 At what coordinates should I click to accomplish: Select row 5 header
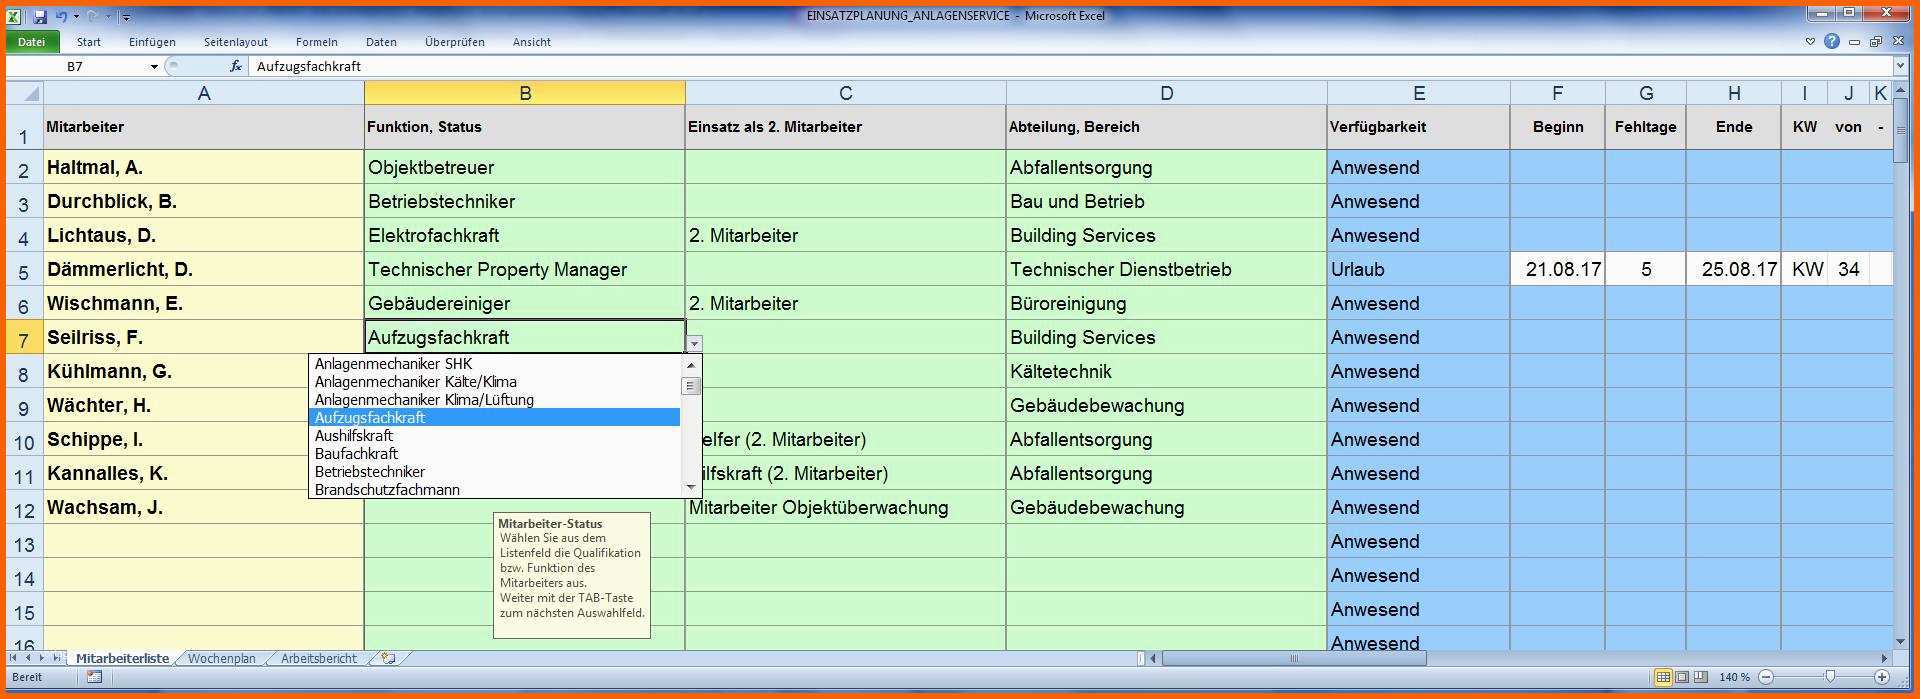(24, 270)
